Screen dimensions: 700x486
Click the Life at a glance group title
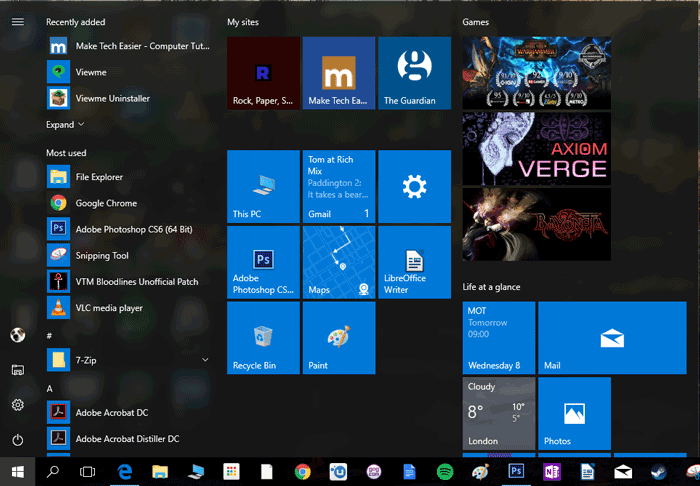tap(491, 287)
